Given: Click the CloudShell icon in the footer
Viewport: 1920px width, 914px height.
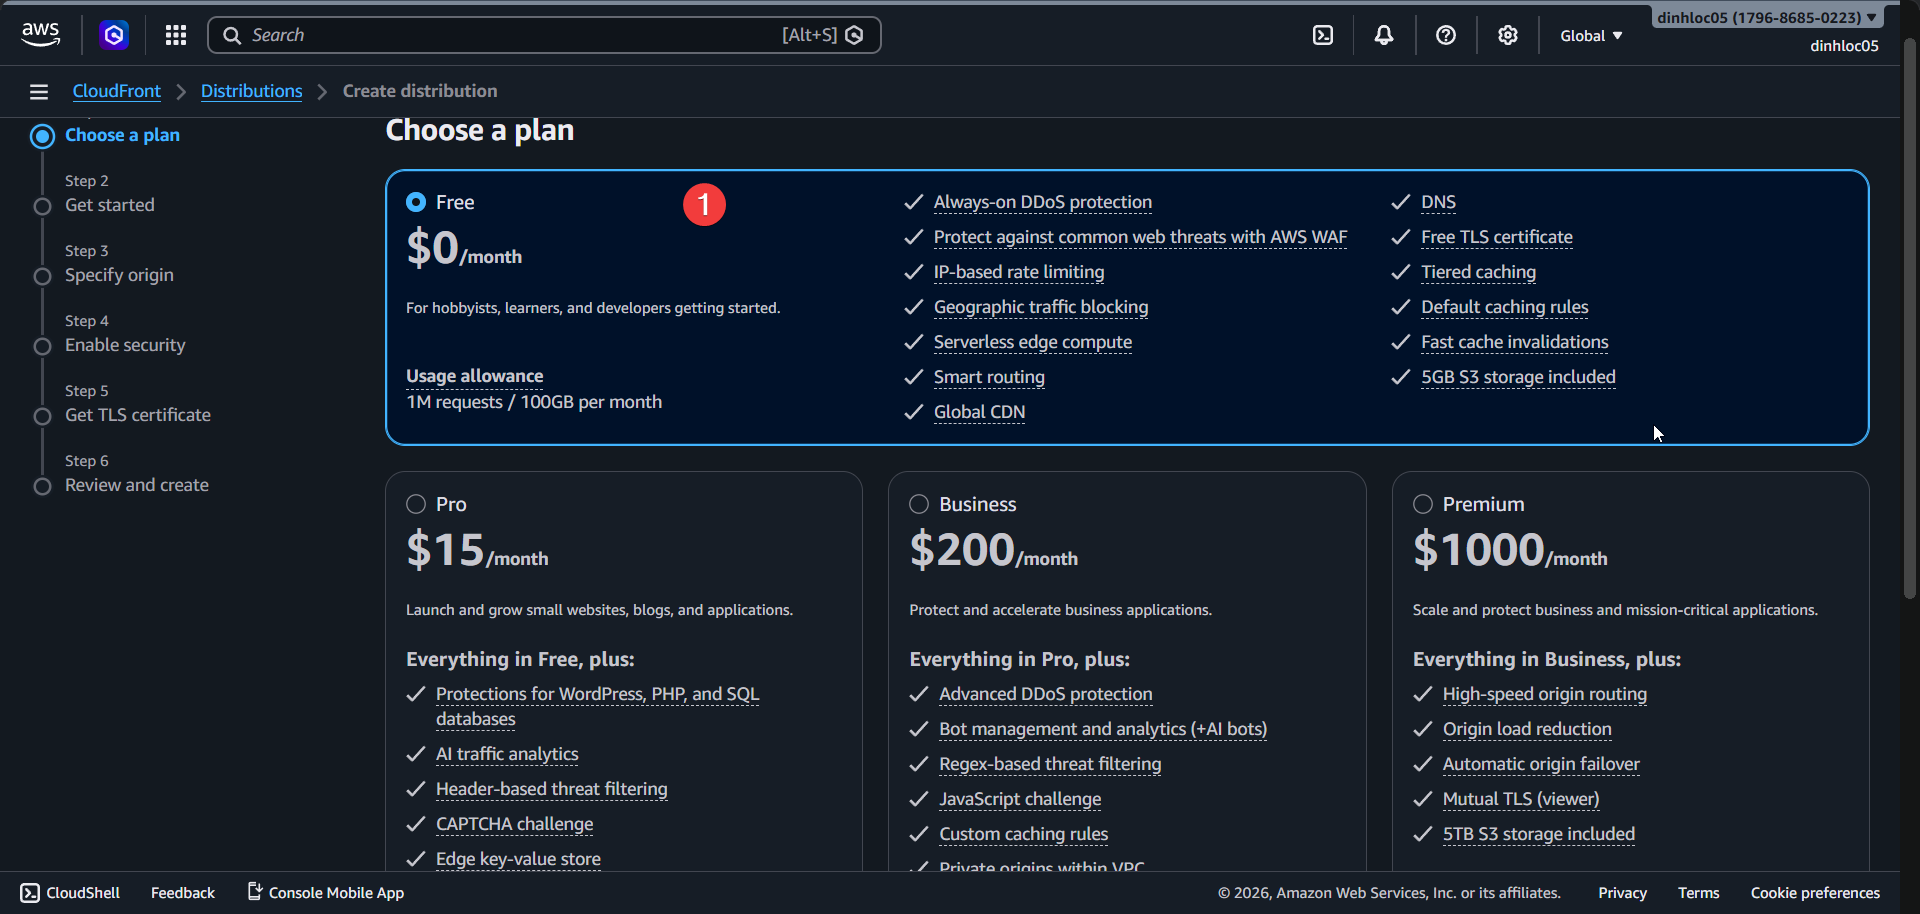Looking at the screenshot, I should 30,892.
